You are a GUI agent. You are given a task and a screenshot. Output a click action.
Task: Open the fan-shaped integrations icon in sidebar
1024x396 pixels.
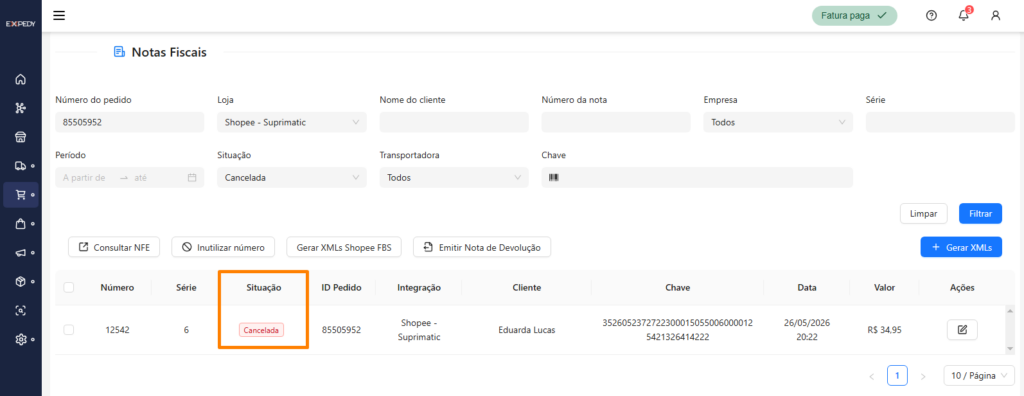[x=20, y=108]
